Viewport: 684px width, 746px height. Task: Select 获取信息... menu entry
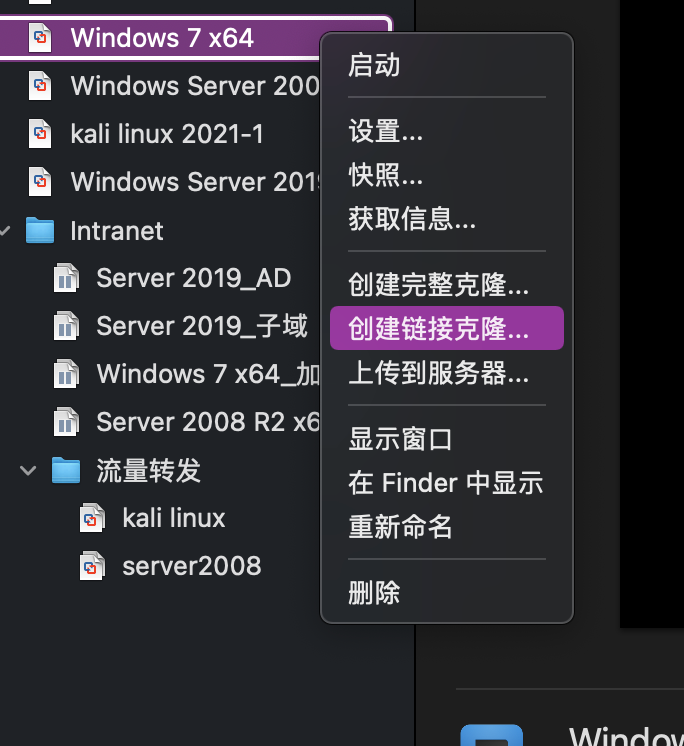pyautogui.click(x=447, y=219)
